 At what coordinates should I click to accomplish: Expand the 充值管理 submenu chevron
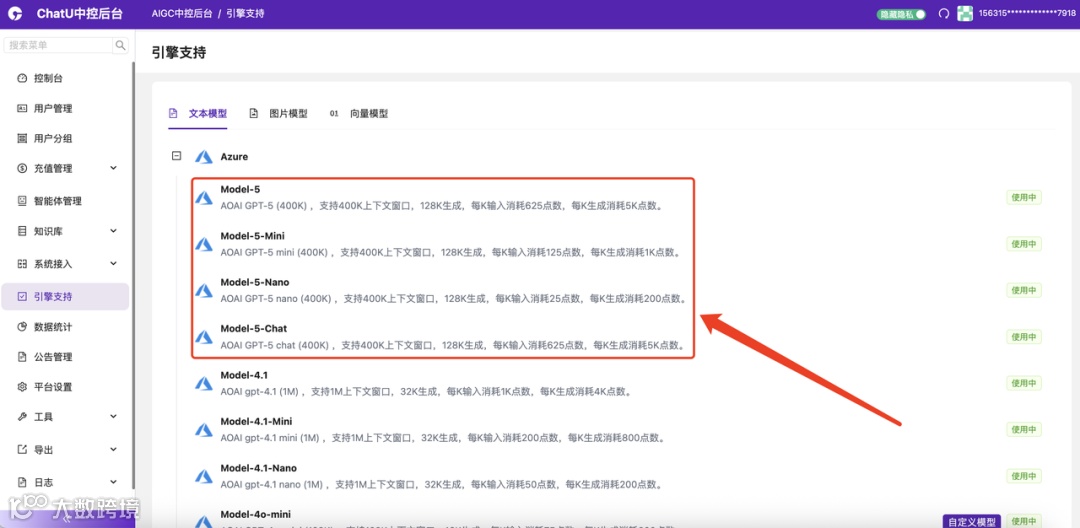(114, 169)
